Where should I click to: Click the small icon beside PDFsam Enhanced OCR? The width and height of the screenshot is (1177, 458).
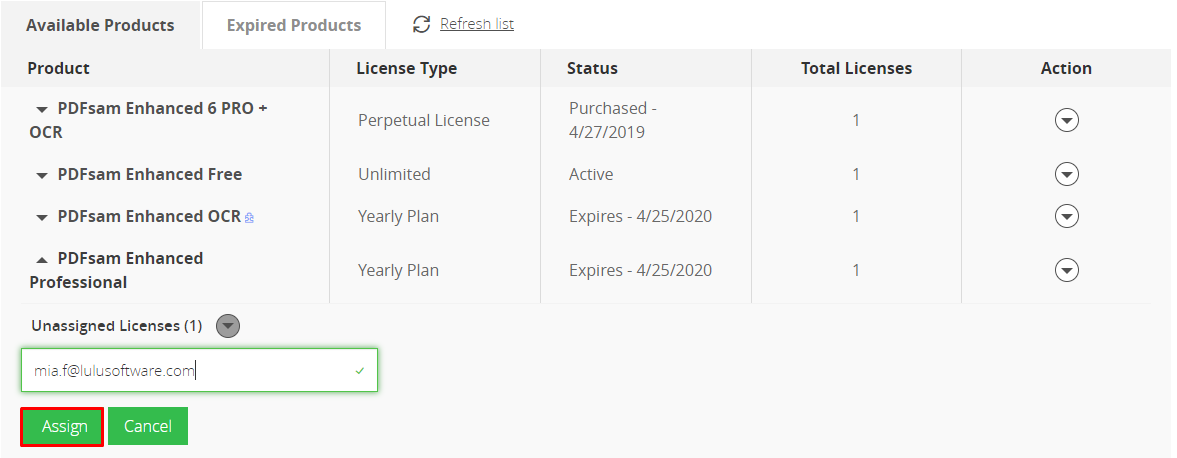pyautogui.click(x=249, y=218)
